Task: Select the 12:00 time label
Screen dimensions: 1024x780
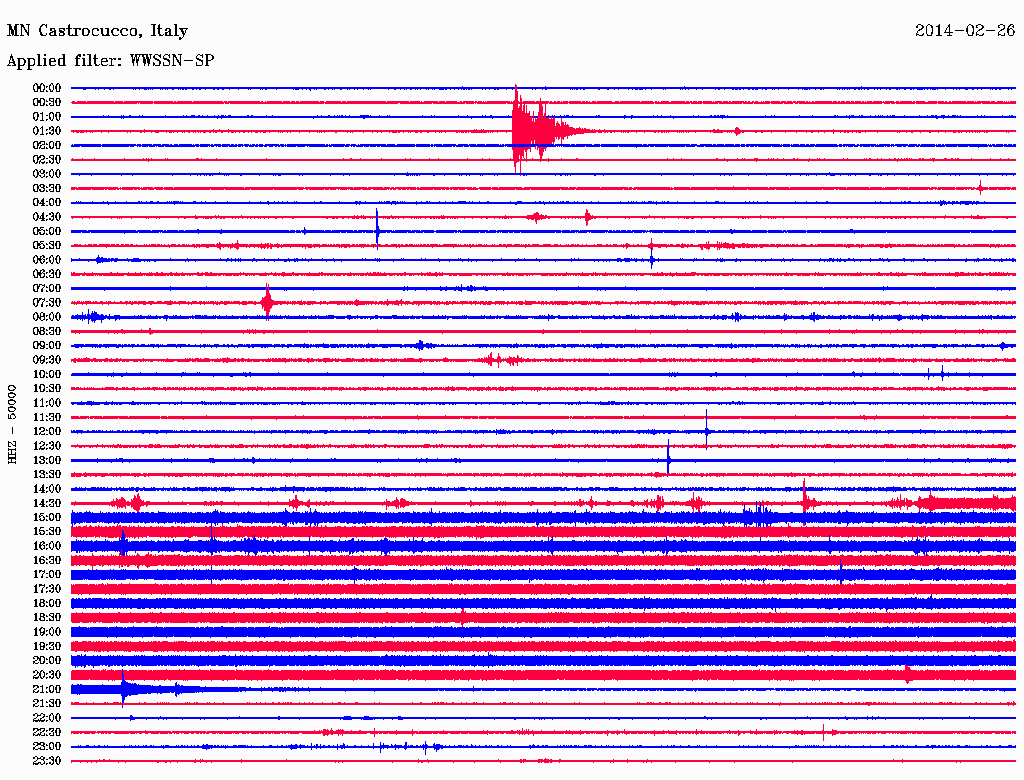Action: (46, 431)
